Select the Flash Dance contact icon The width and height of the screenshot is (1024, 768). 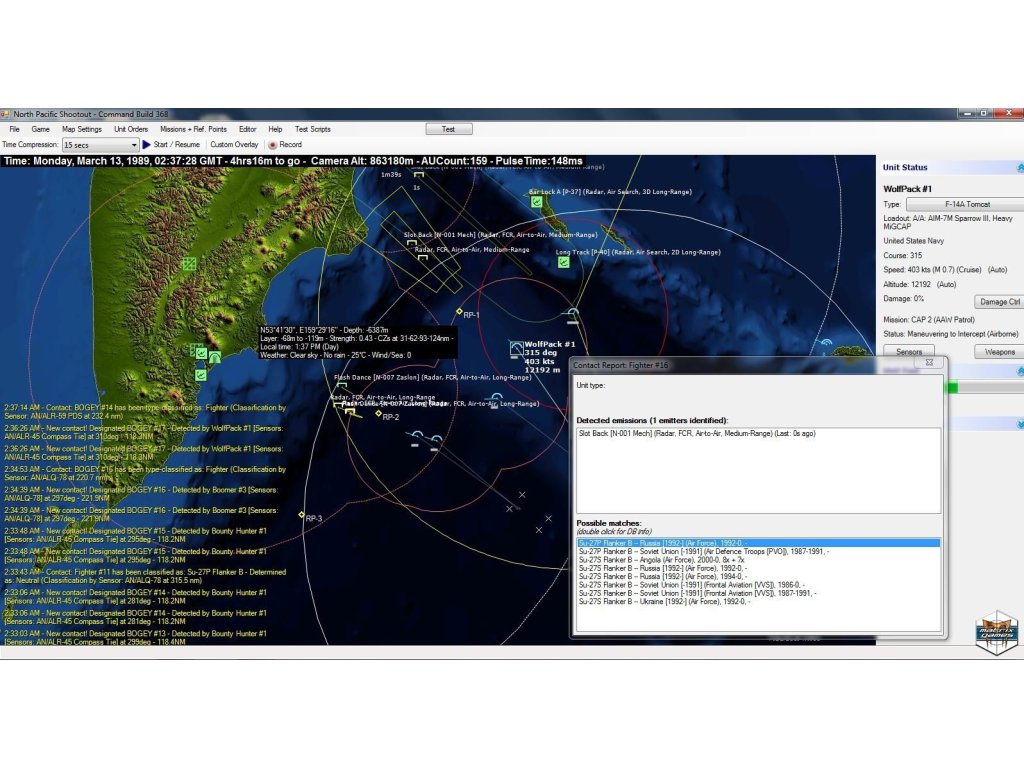[x=342, y=386]
